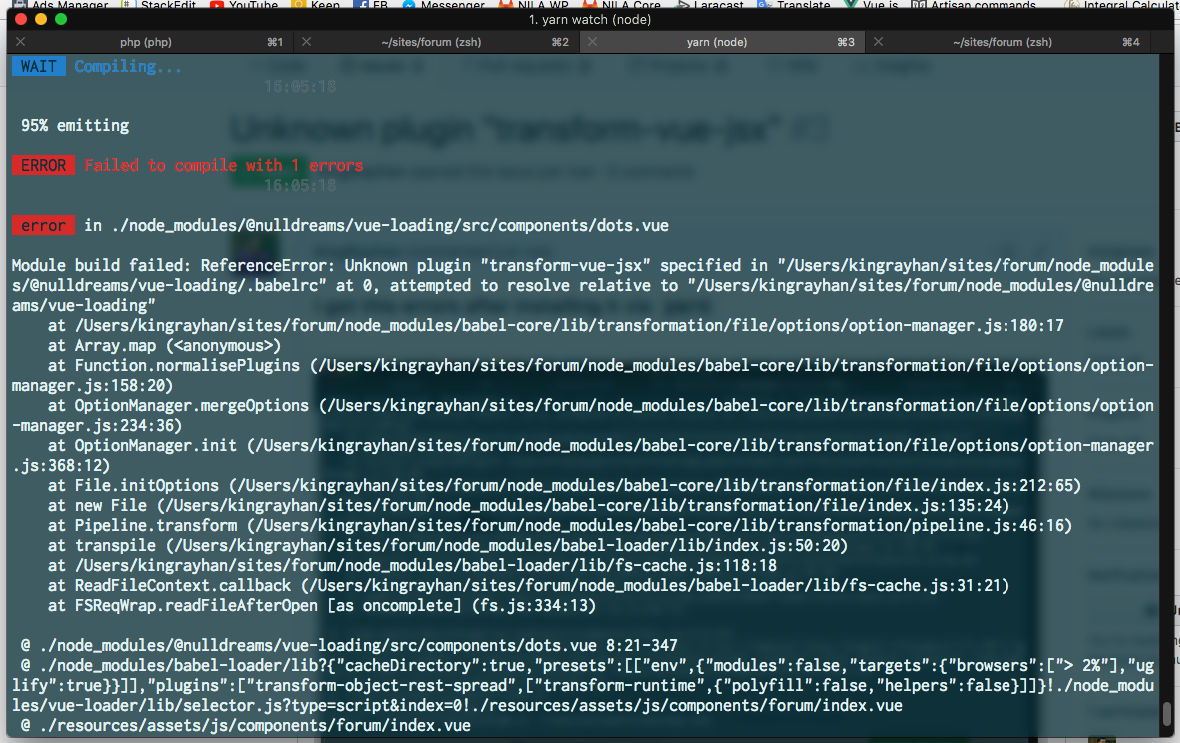Click the '95% emitting' progress line
Screen dimensions: 1180x743
tap(75, 126)
